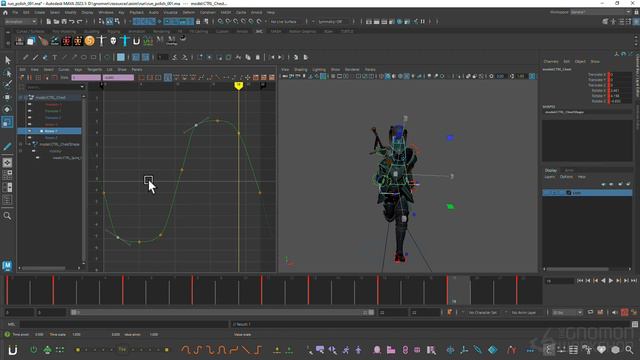640x360 pixels.
Task: Toggle the auto keyframe button
Action: point(624,312)
